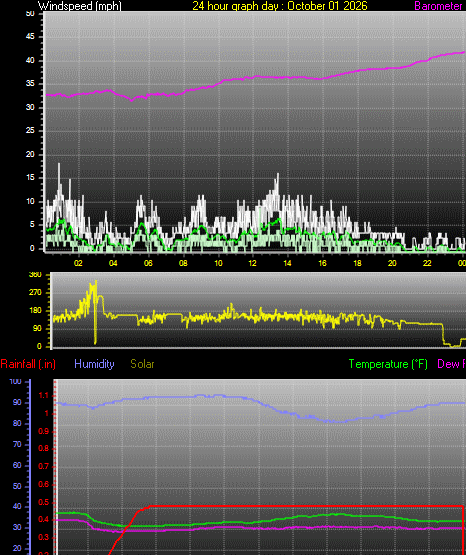The image size is (466, 555).
Task: Click the "06" hour label on time axis
Action: tap(148, 263)
